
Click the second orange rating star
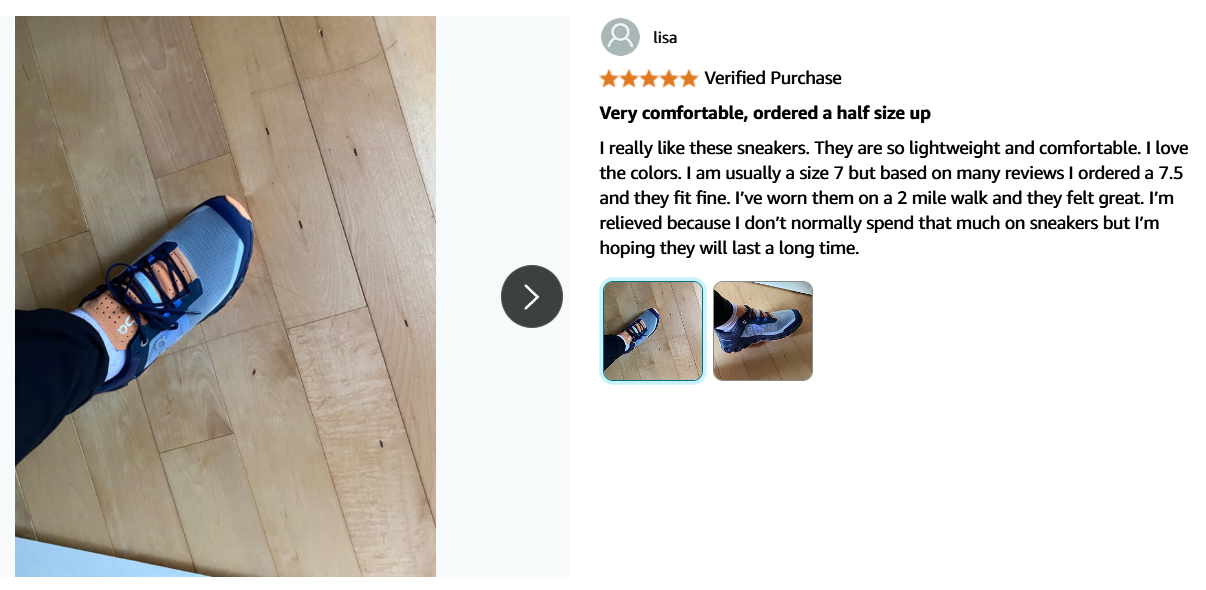(629, 78)
